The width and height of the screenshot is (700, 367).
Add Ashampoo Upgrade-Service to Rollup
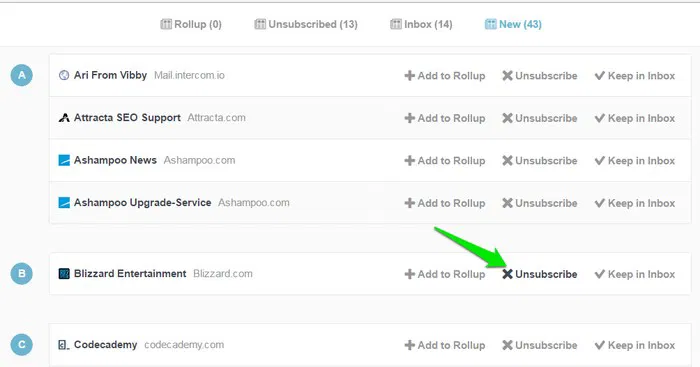tap(445, 203)
